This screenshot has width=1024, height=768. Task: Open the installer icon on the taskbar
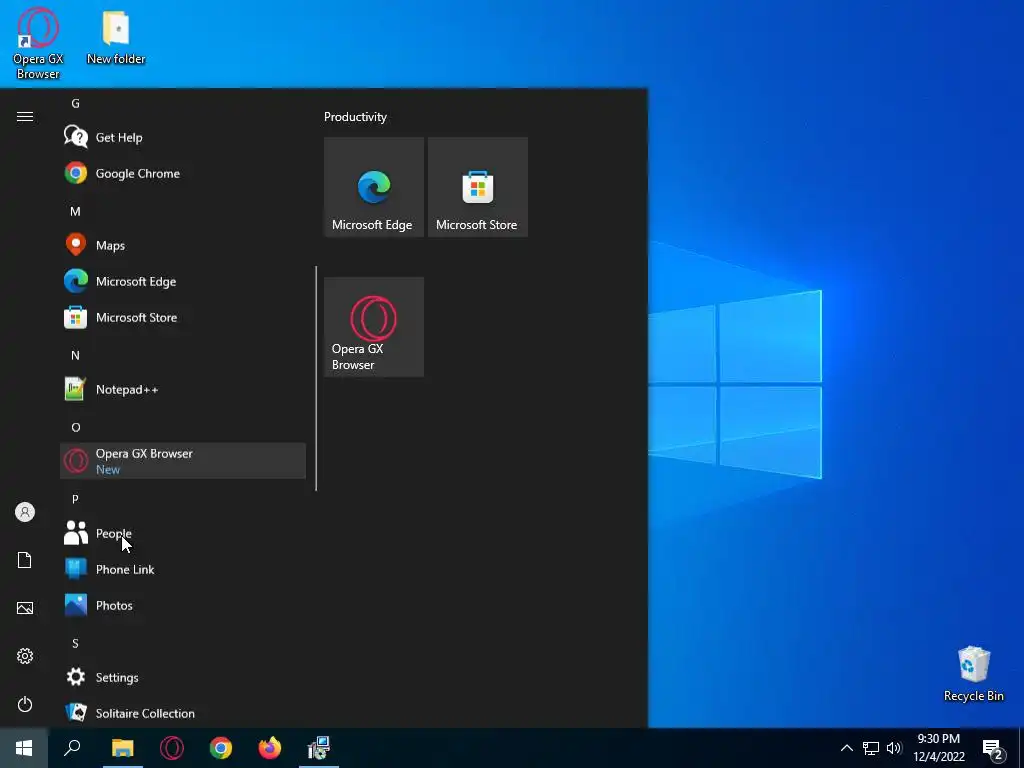[x=319, y=748]
